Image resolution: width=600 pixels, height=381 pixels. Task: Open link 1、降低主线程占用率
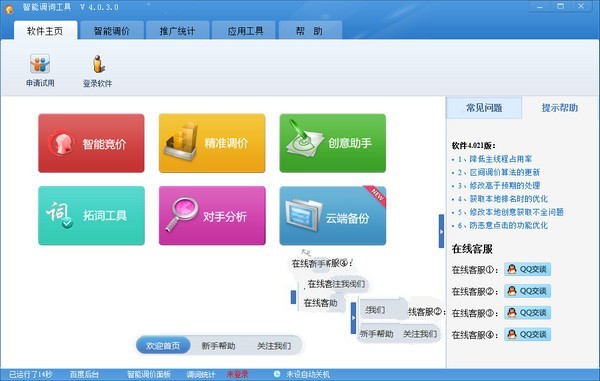(x=495, y=159)
